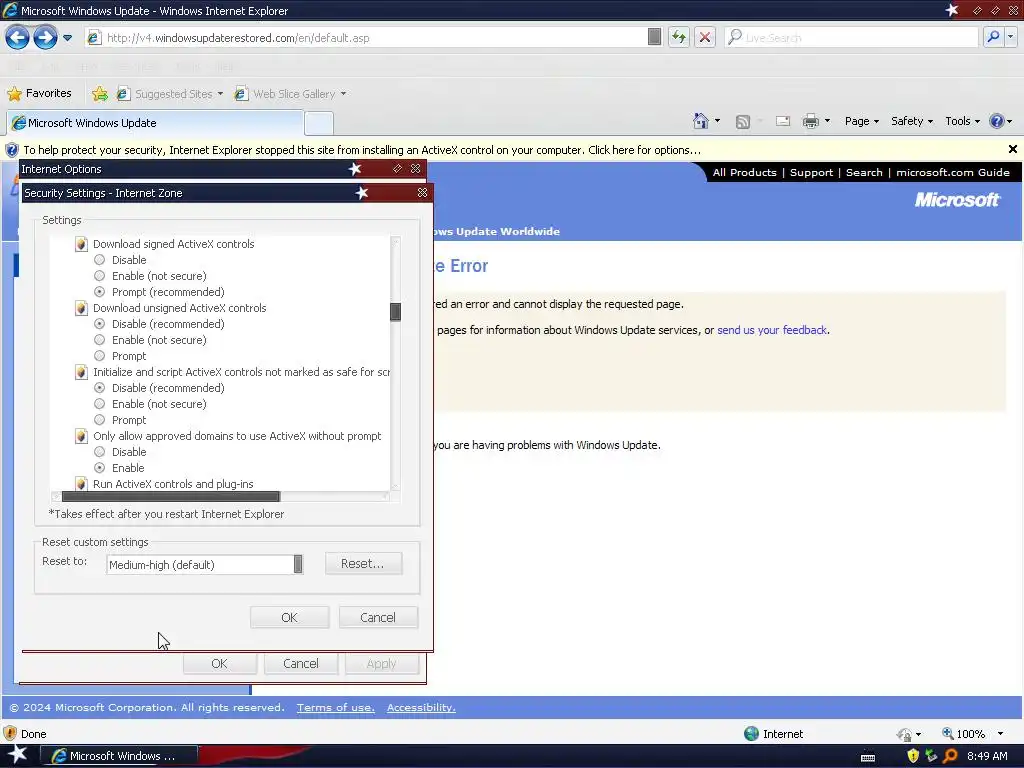Click the microsoft.com Guide link
The image size is (1024, 768).
953,172
